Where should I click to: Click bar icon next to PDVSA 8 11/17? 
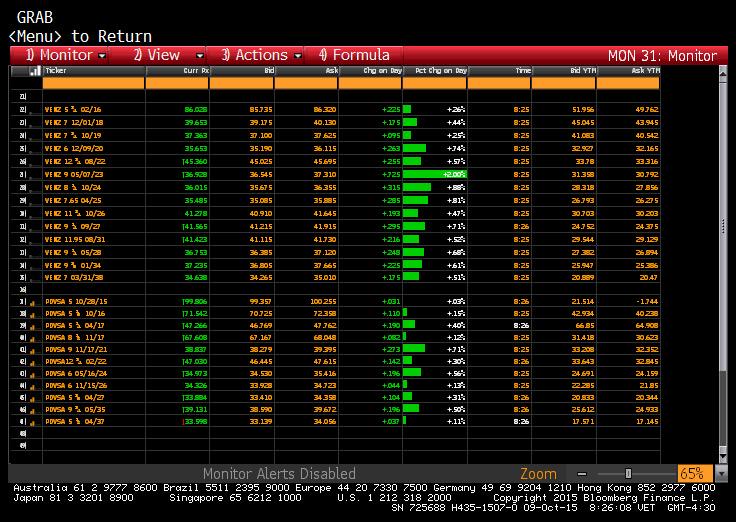point(32,338)
